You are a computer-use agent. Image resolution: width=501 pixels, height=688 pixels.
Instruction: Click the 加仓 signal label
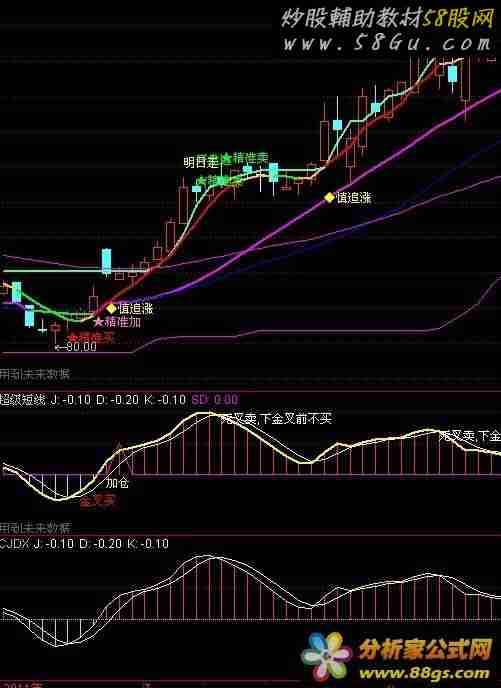pyautogui.click(x=117, y=483)
